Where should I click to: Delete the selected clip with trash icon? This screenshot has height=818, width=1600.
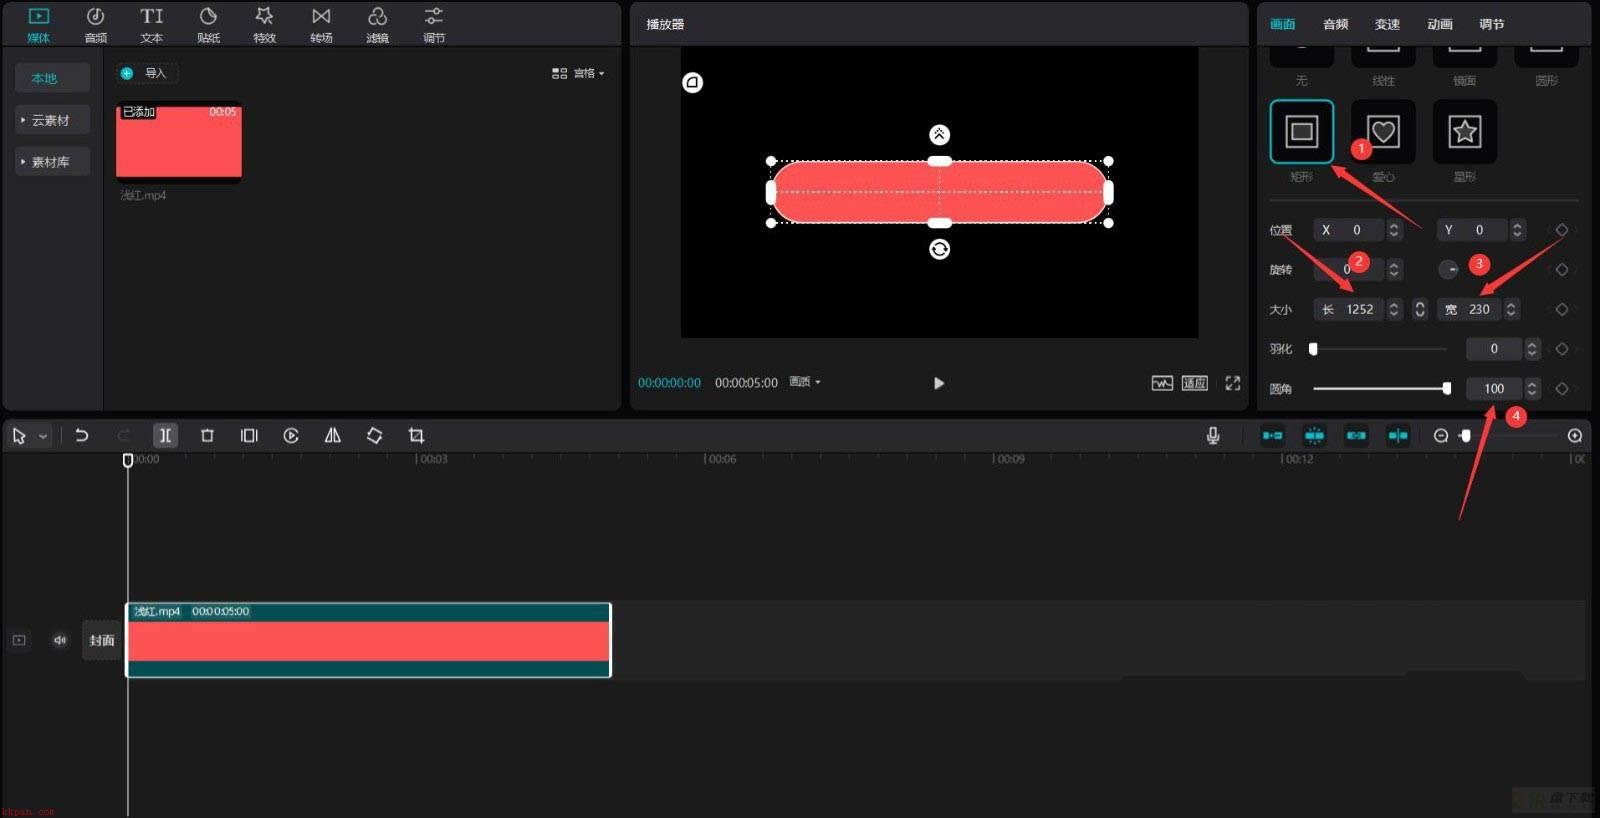tap(207, 435)
